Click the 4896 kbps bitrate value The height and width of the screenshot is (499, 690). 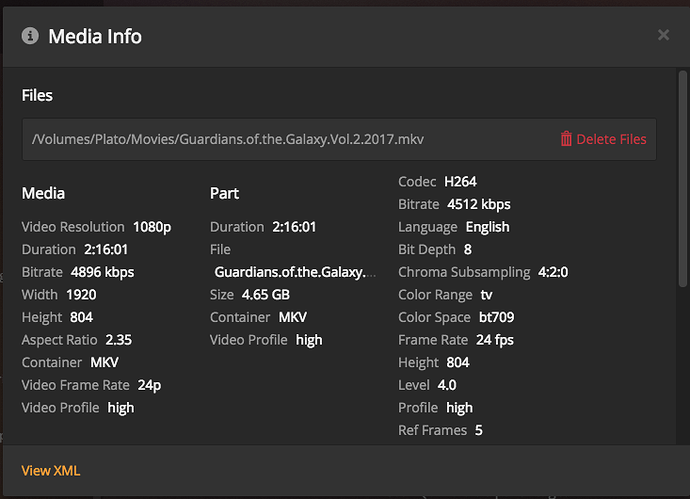(102, 272)
